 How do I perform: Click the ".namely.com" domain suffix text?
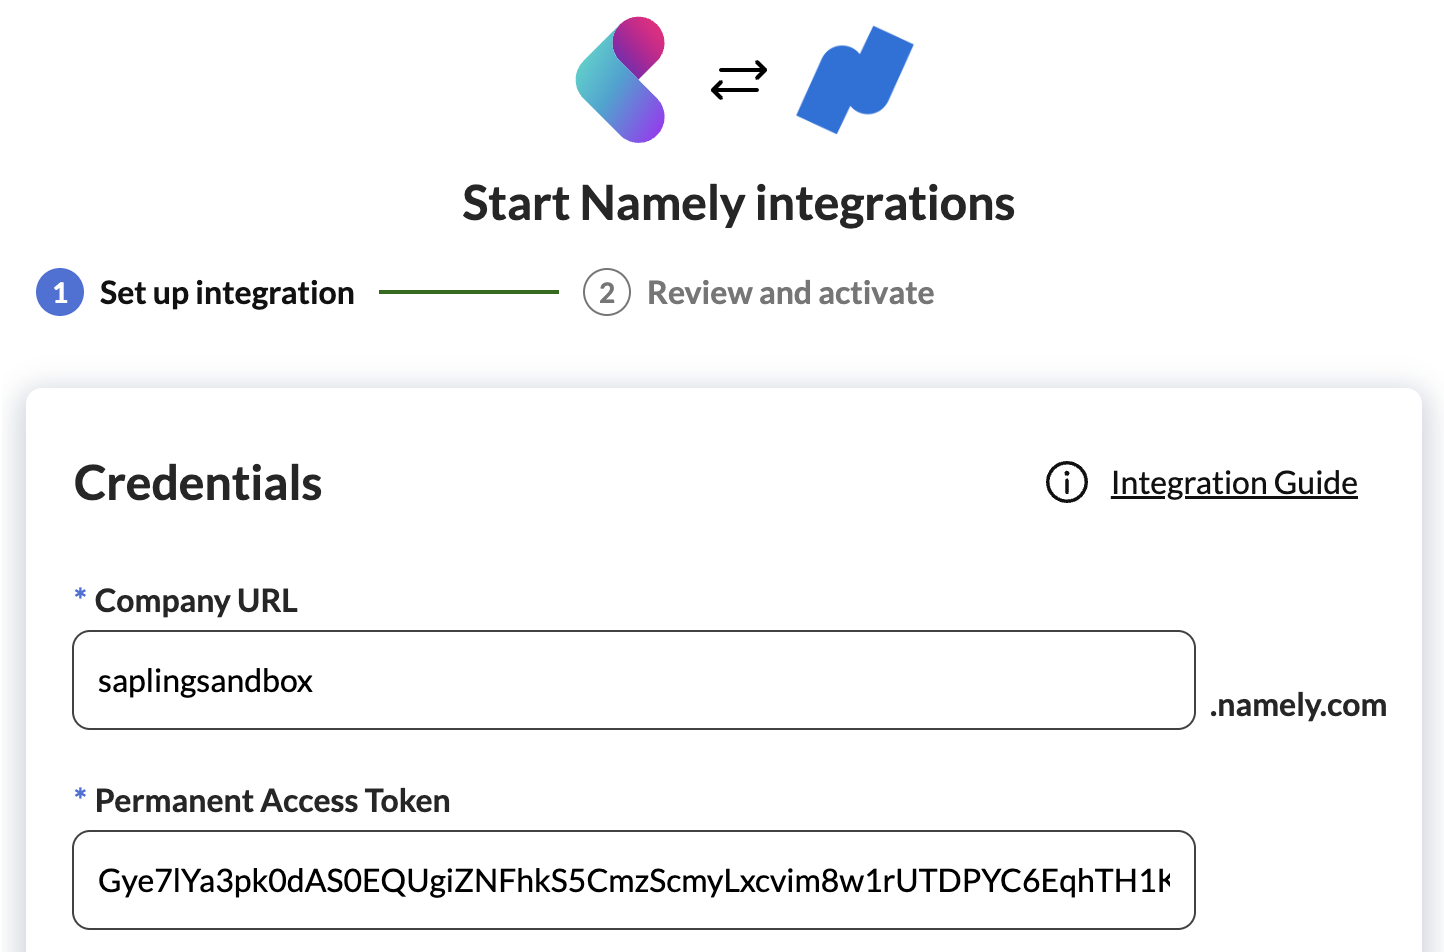point(1297,705)
